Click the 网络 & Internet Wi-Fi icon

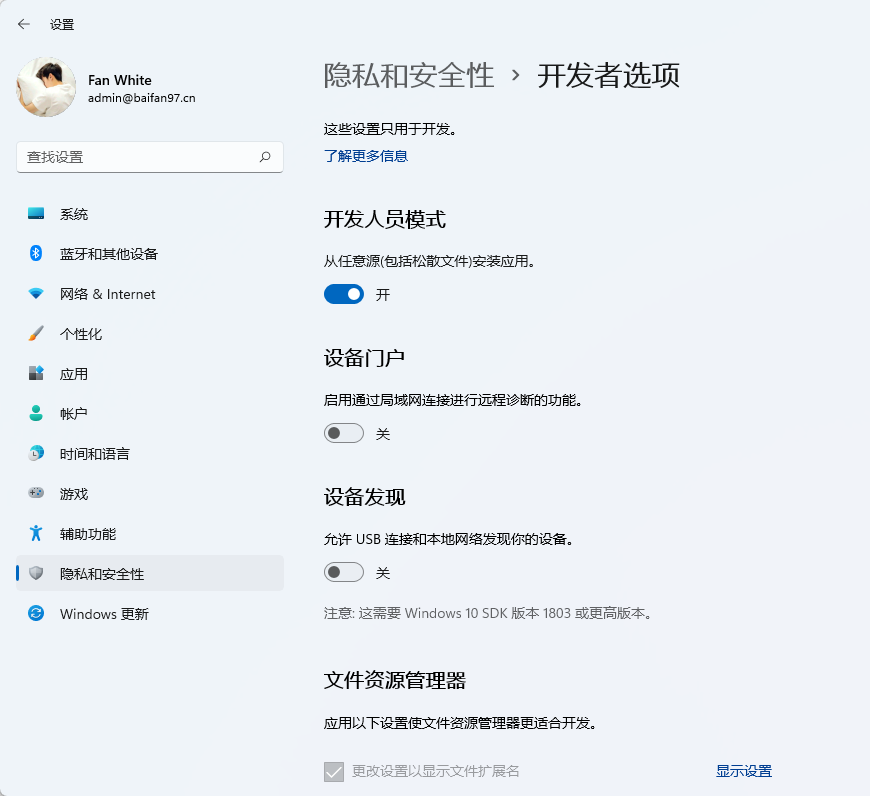36,294
